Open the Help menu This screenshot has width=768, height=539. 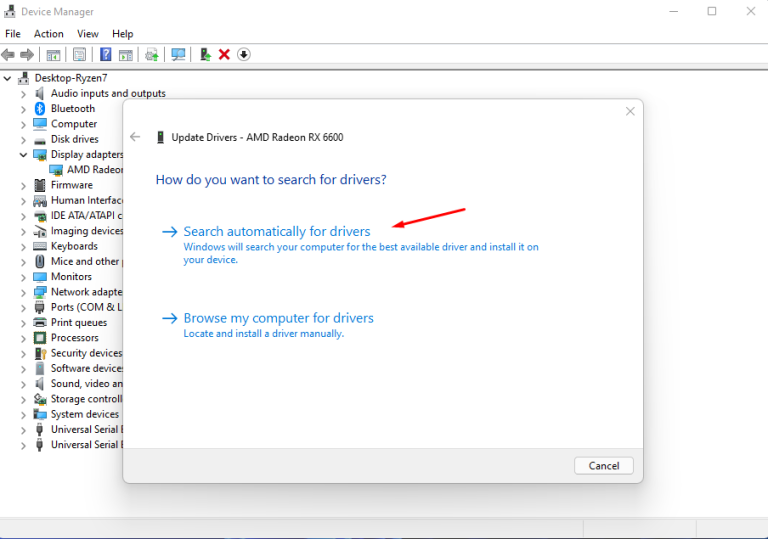[x=122, y=34]
